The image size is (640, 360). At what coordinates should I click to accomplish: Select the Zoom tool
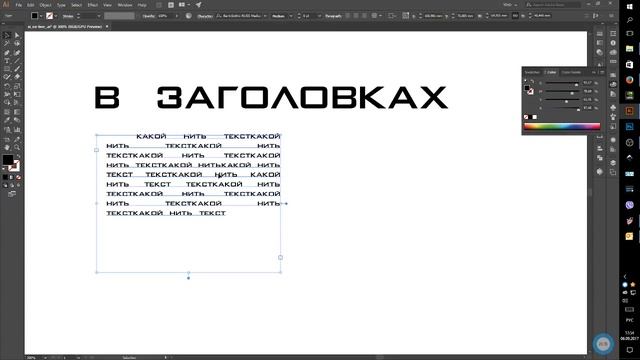tap(17, 147)
